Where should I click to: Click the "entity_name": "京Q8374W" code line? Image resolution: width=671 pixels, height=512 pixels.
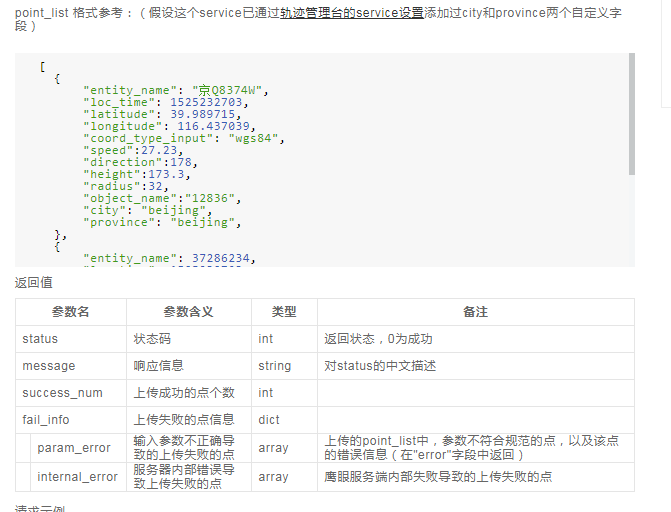pyautogui.click(x=176, y=90)
